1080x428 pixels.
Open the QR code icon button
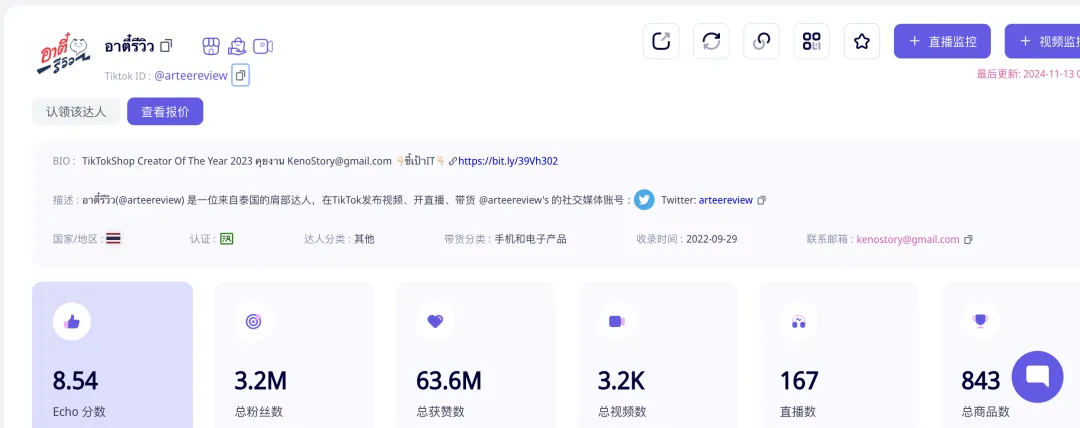click(x=811, y=41)
